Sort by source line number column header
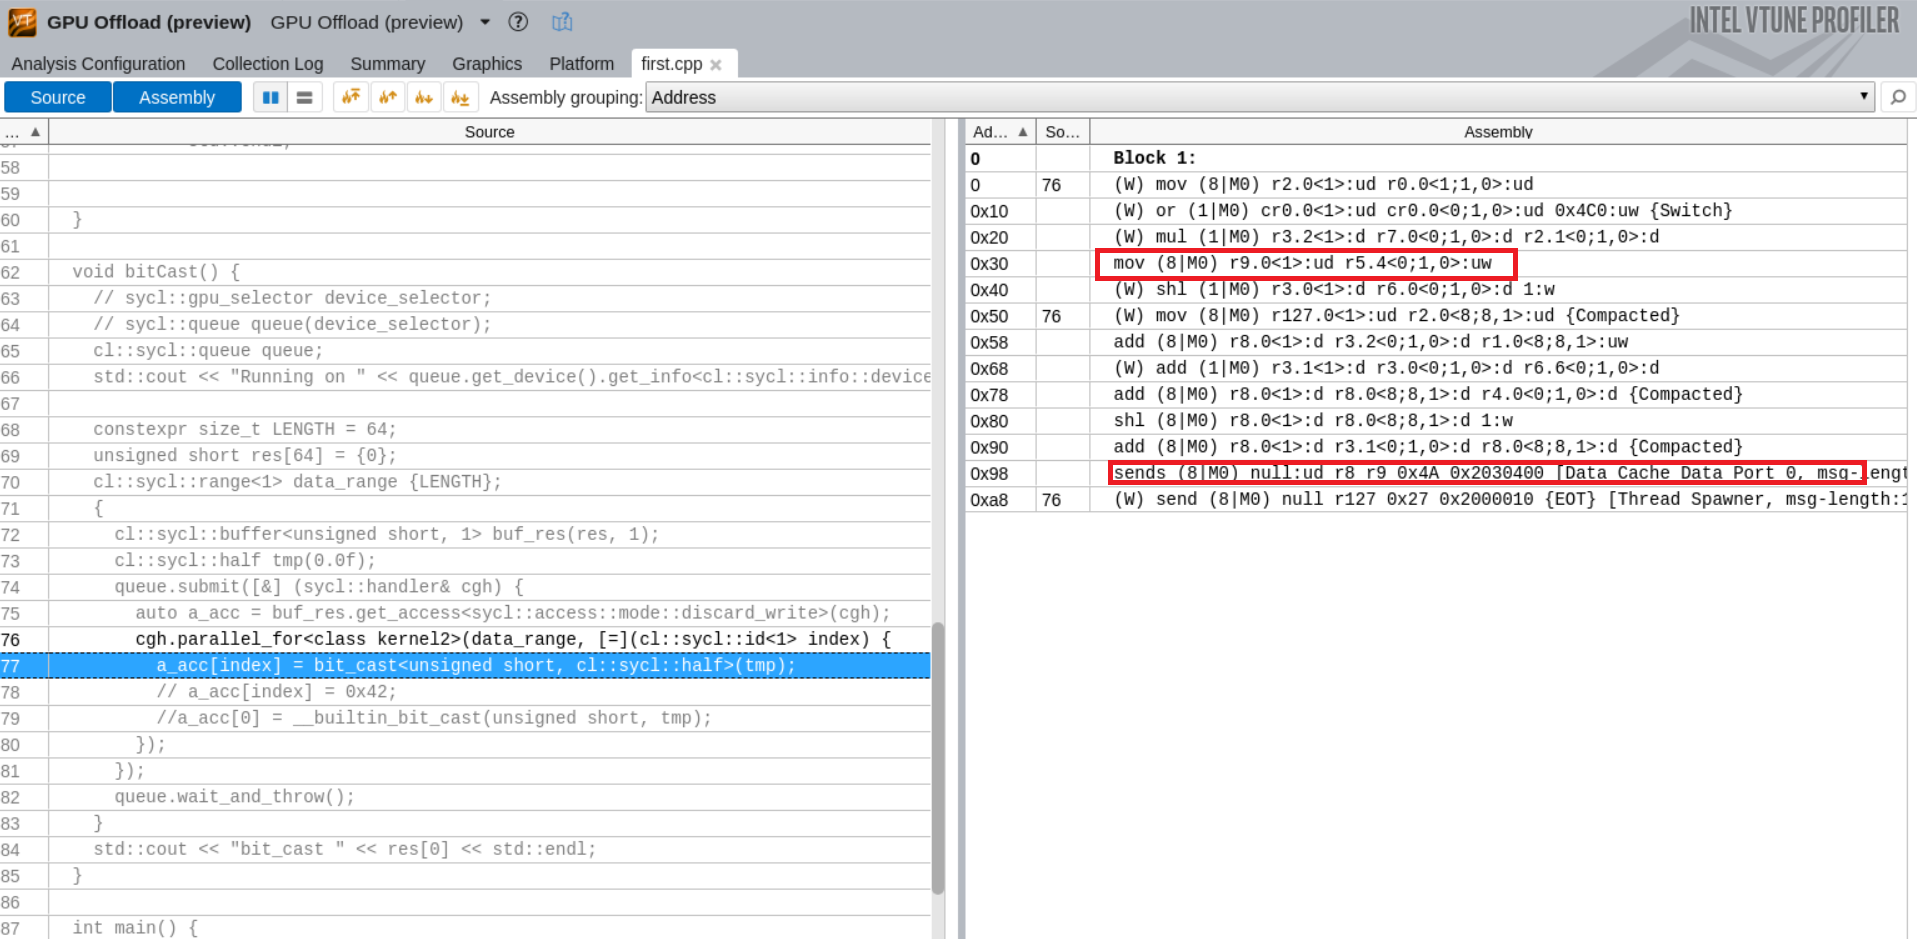 click(x=24, y=132)
